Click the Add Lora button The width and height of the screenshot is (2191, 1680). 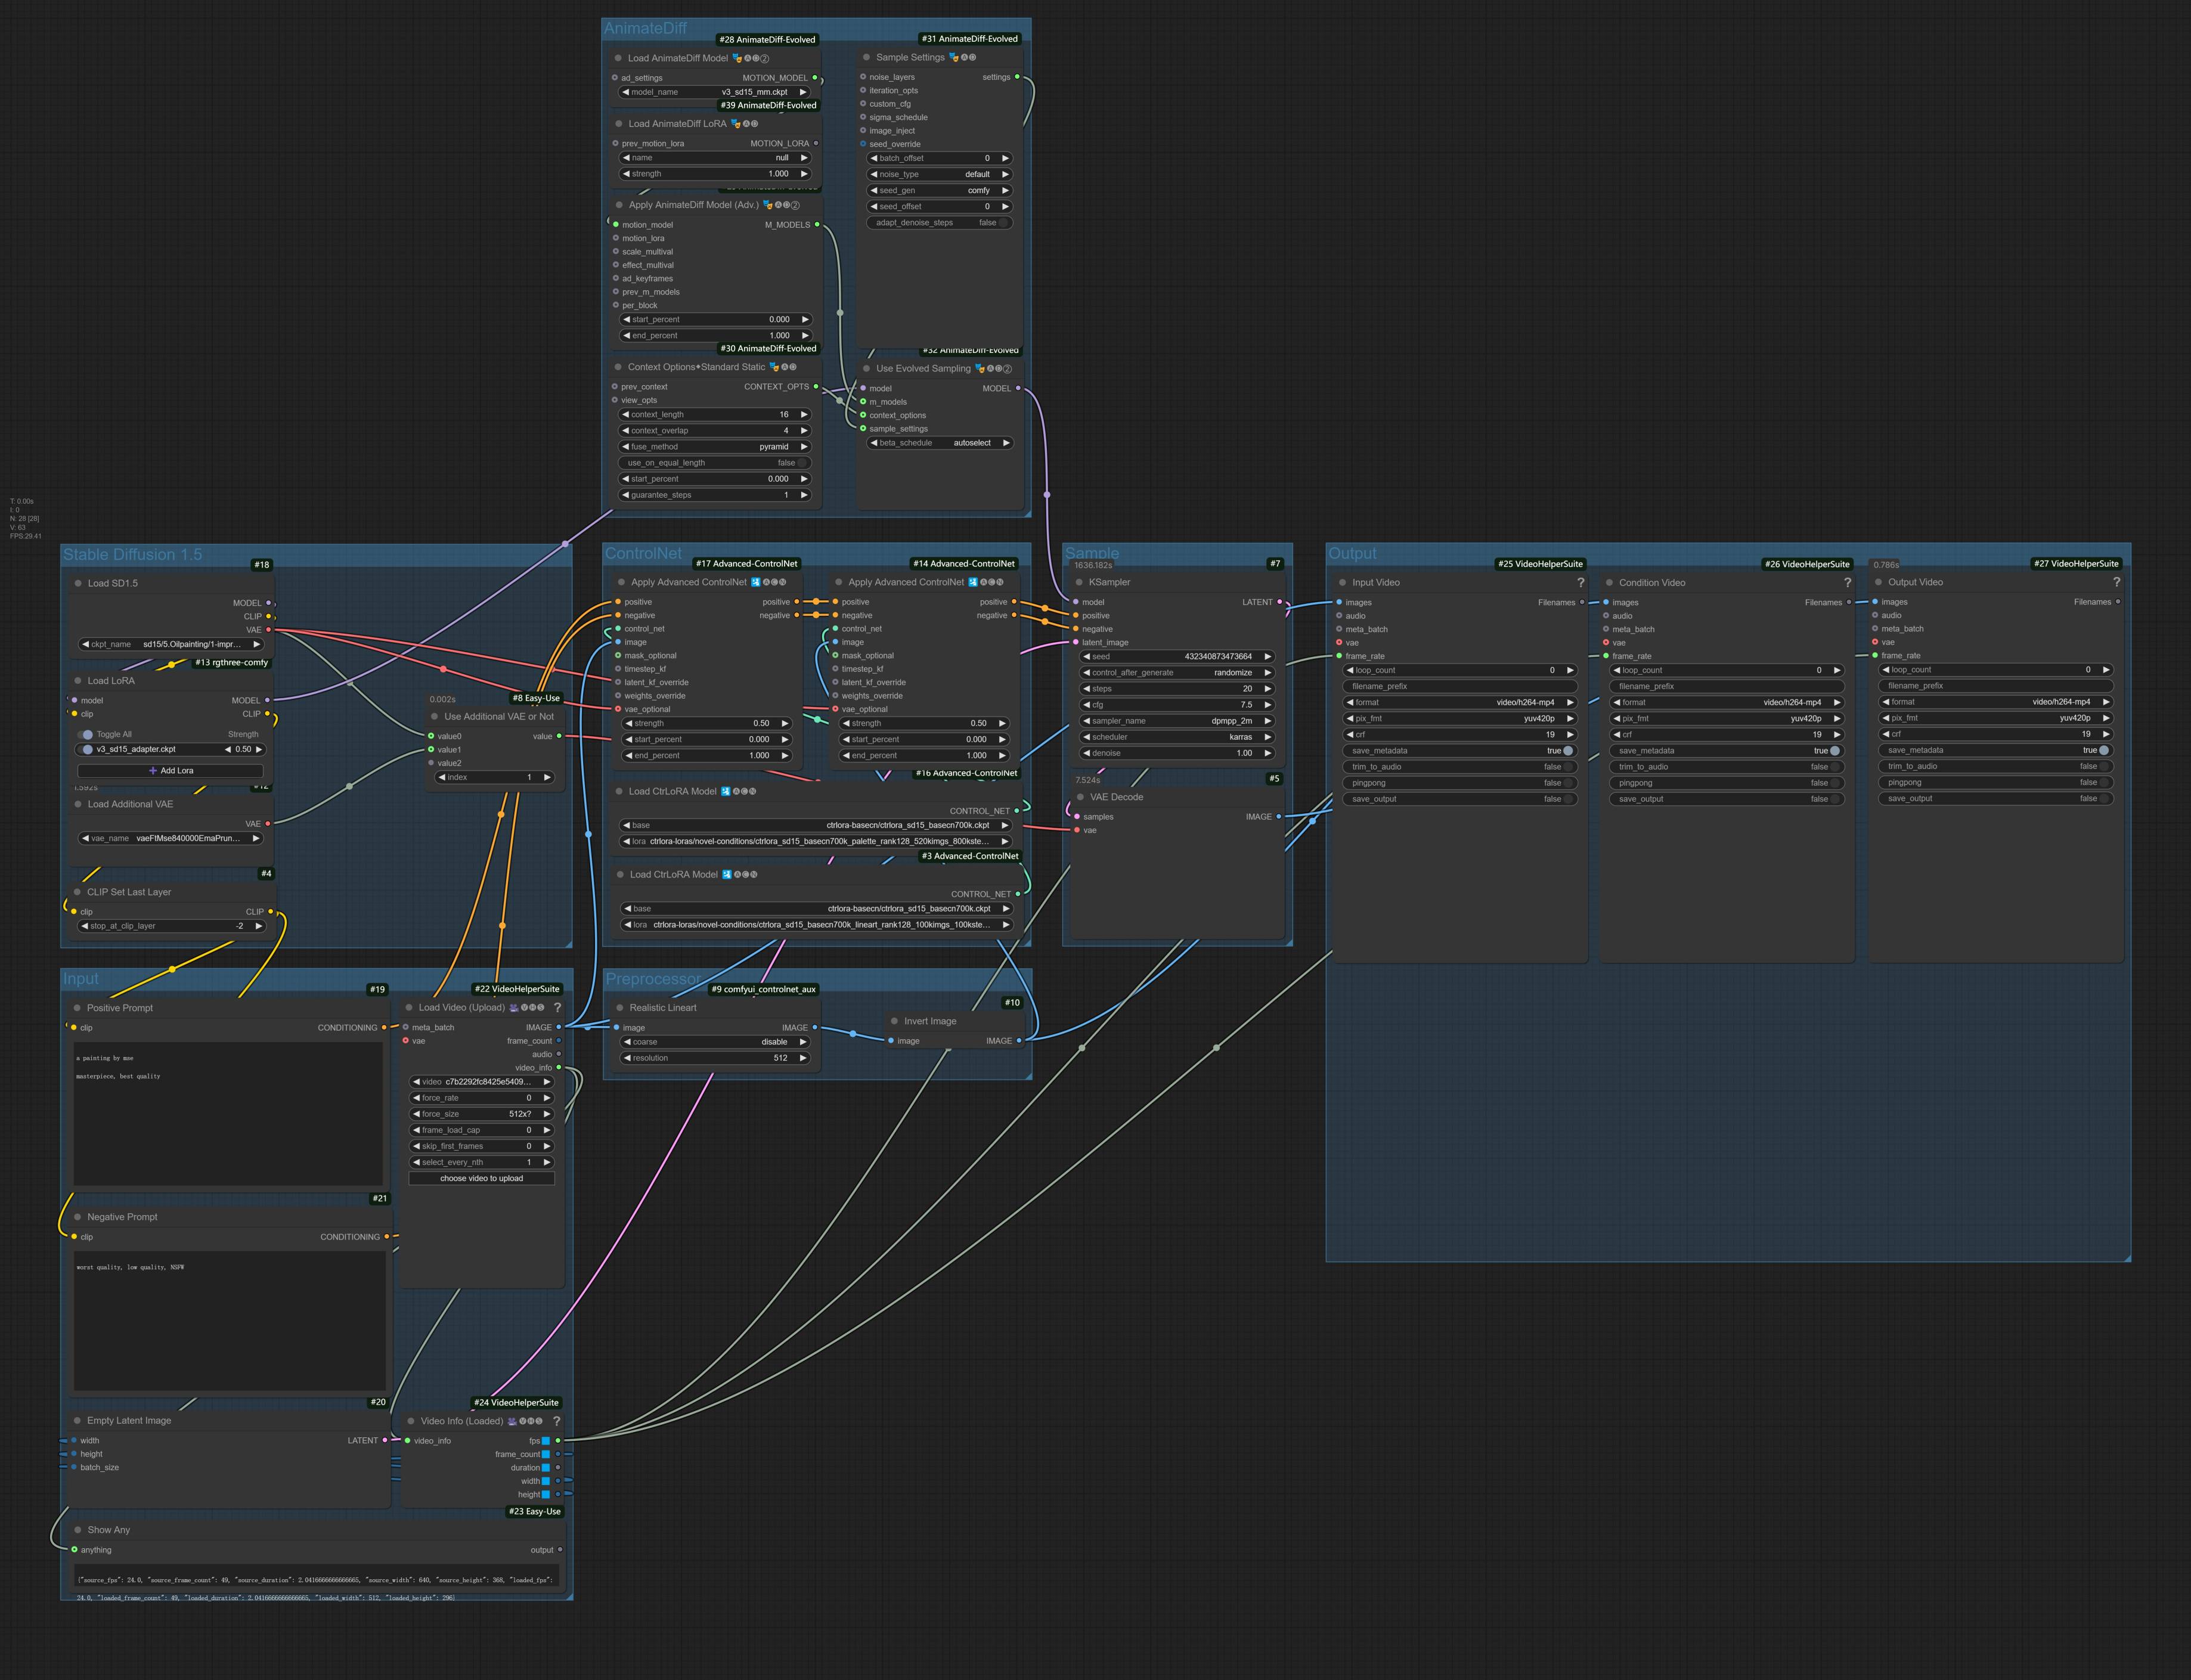pos(170,771)
